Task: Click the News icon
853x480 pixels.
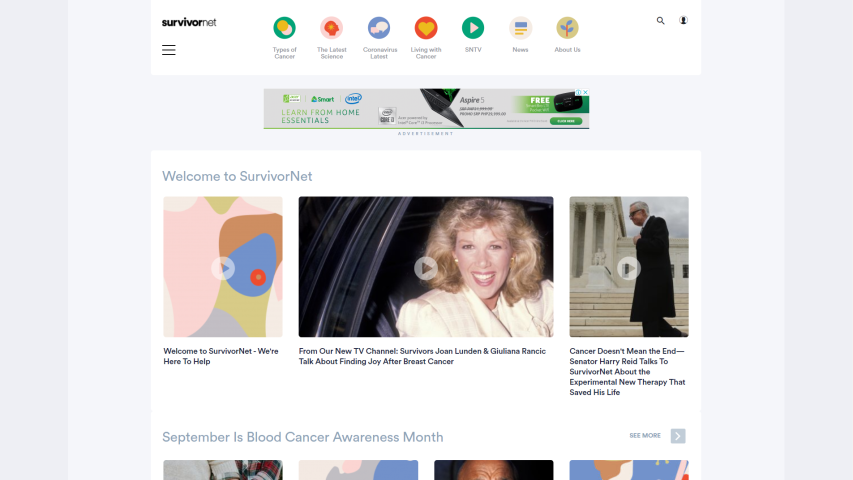Action: [520, 28]
